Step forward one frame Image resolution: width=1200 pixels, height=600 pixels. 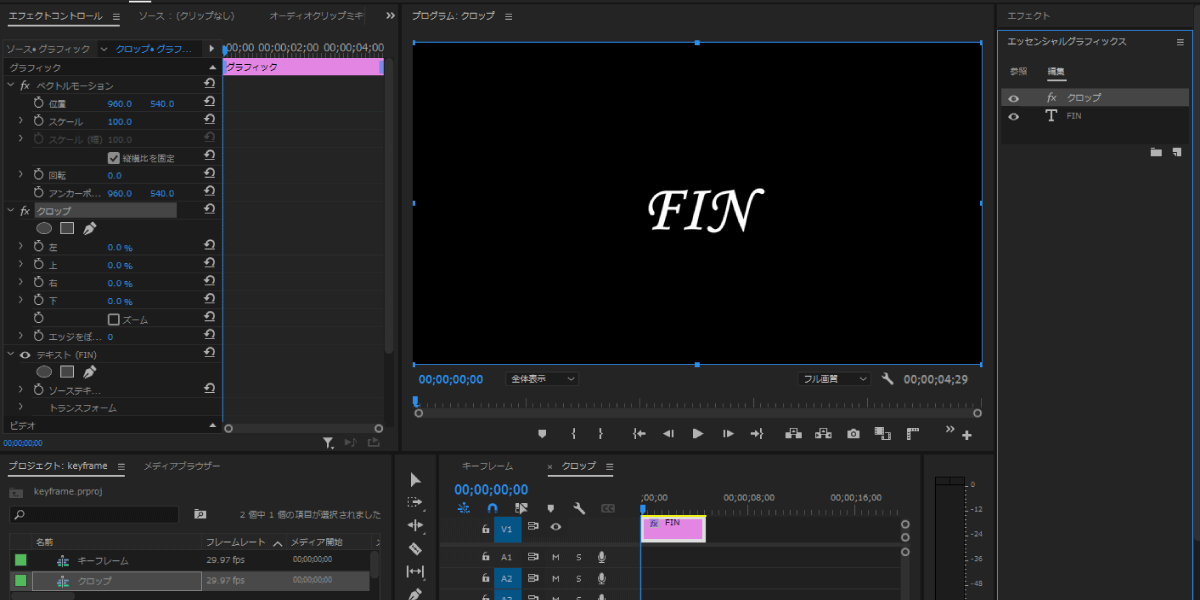pyautogui.click(x=728, y=434)
